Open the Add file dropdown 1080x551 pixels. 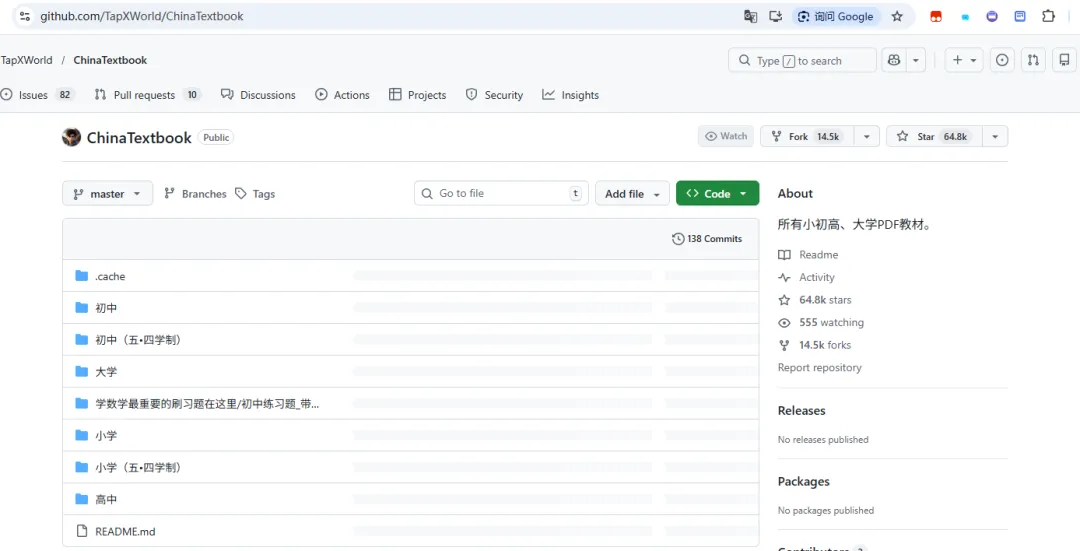click(x=632, y=194)
